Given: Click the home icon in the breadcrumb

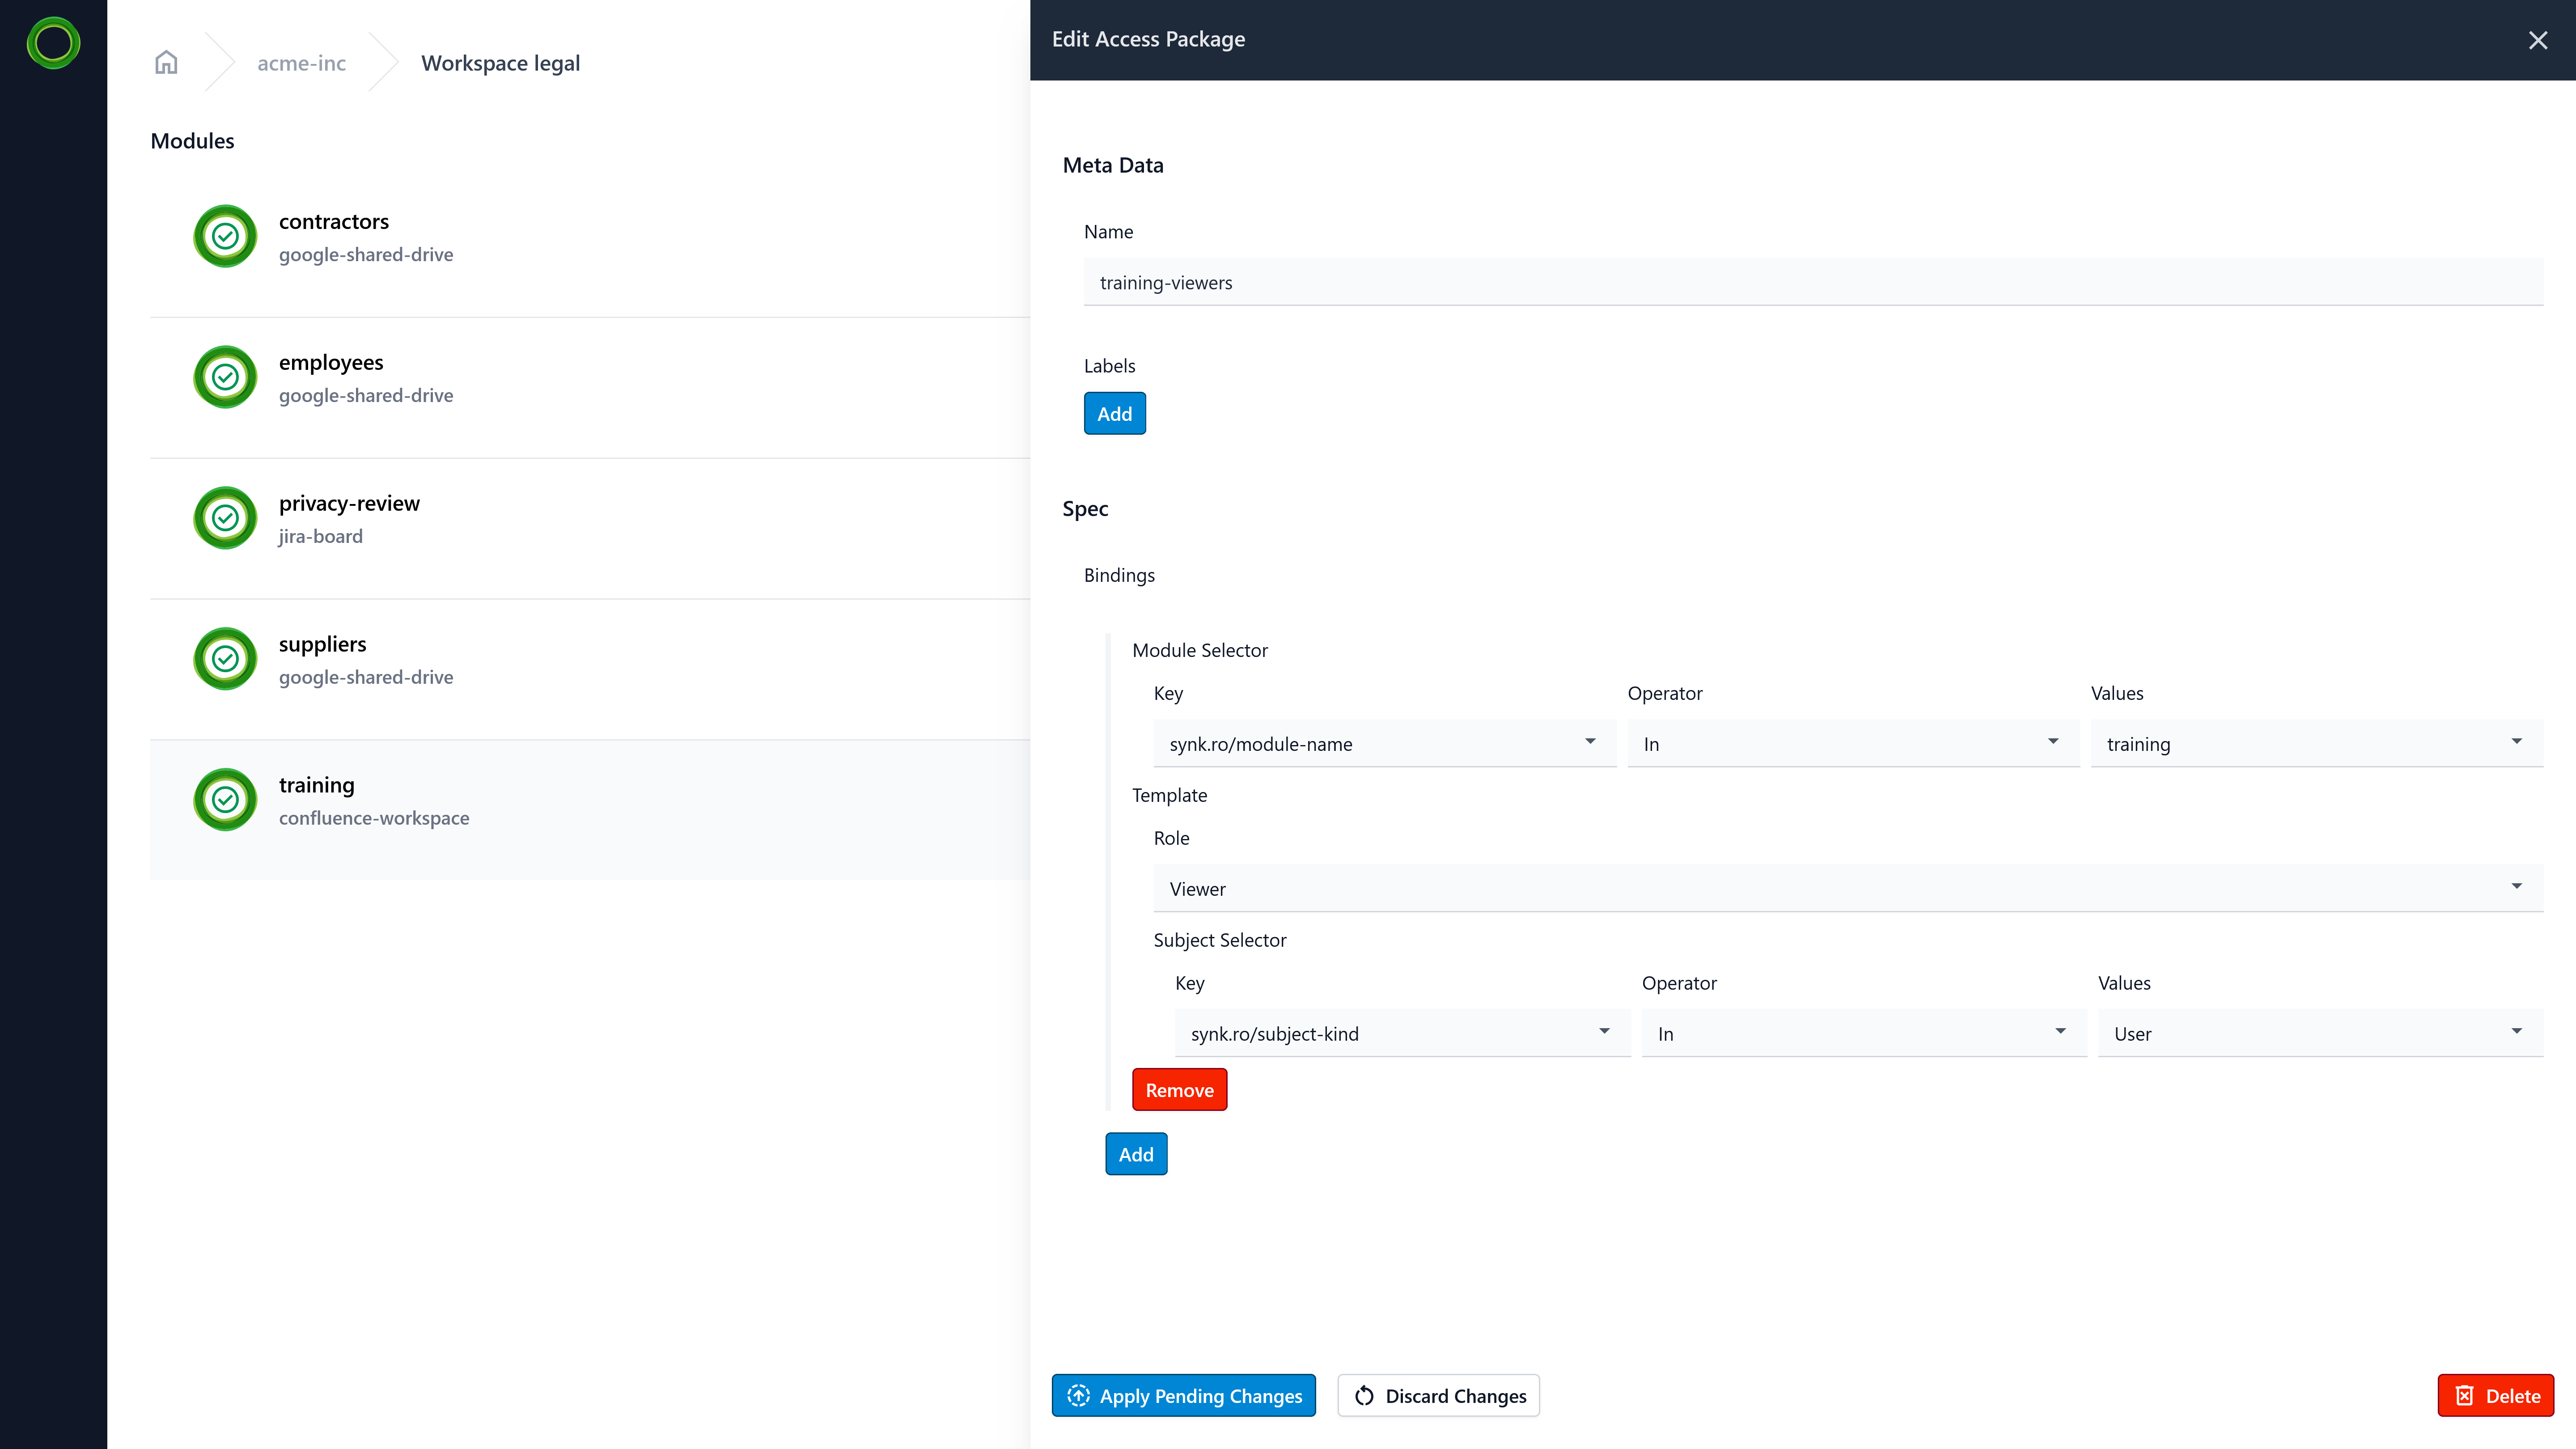Looking at the screenshot, I should coord(166,62).
